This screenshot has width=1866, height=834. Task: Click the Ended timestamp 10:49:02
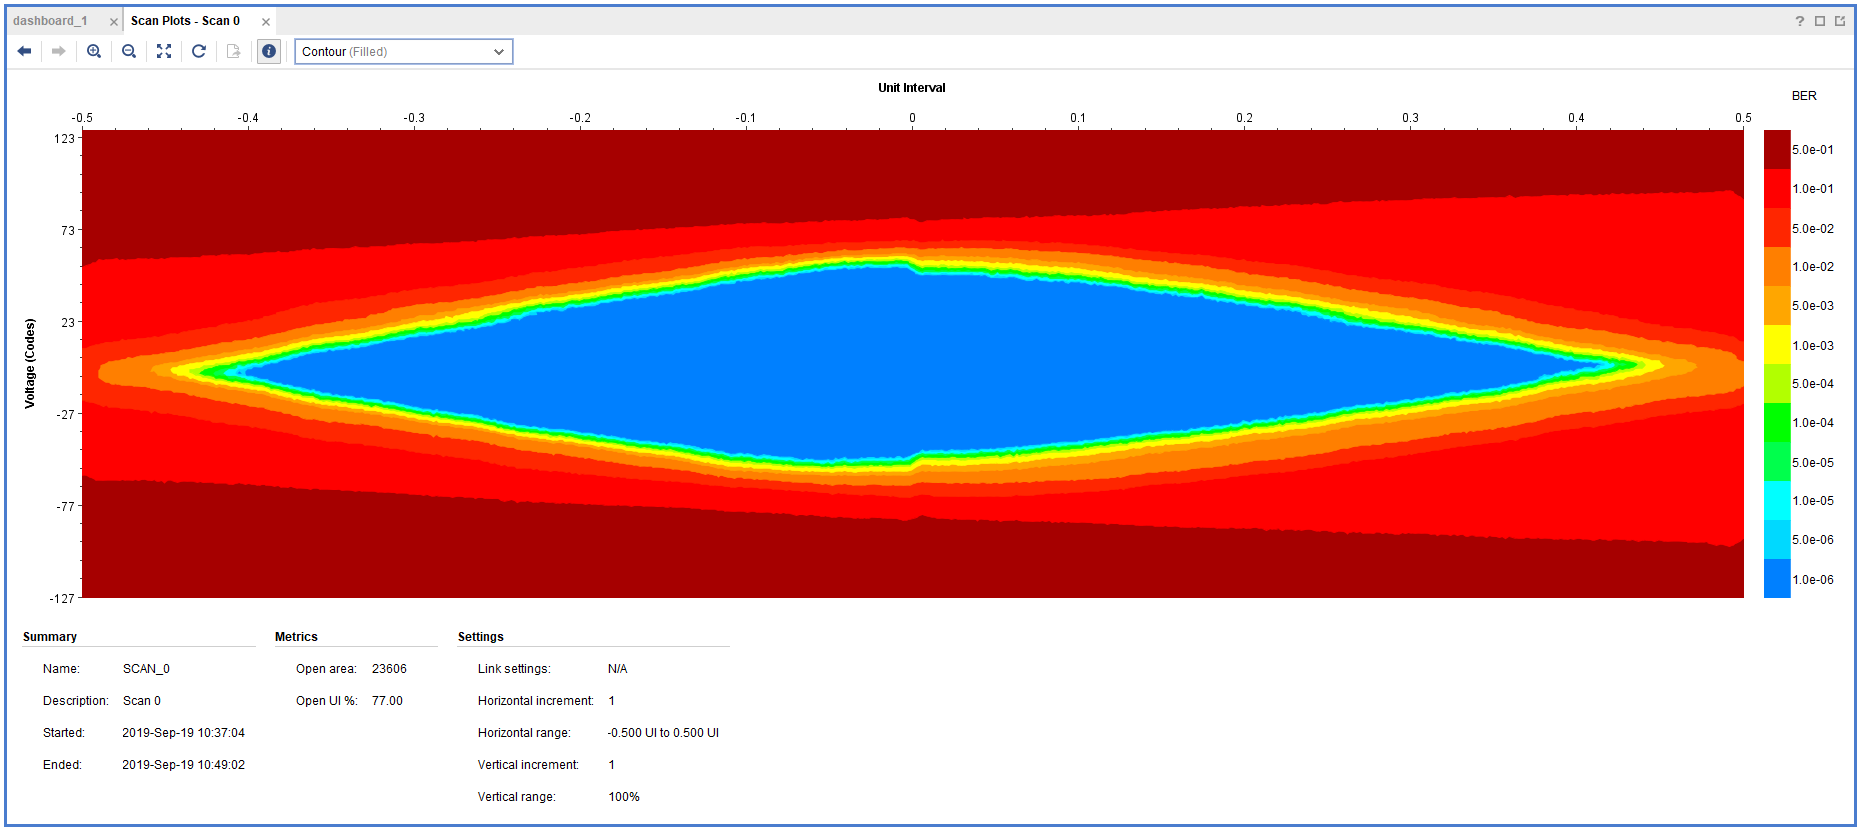(x=183, y=765)
